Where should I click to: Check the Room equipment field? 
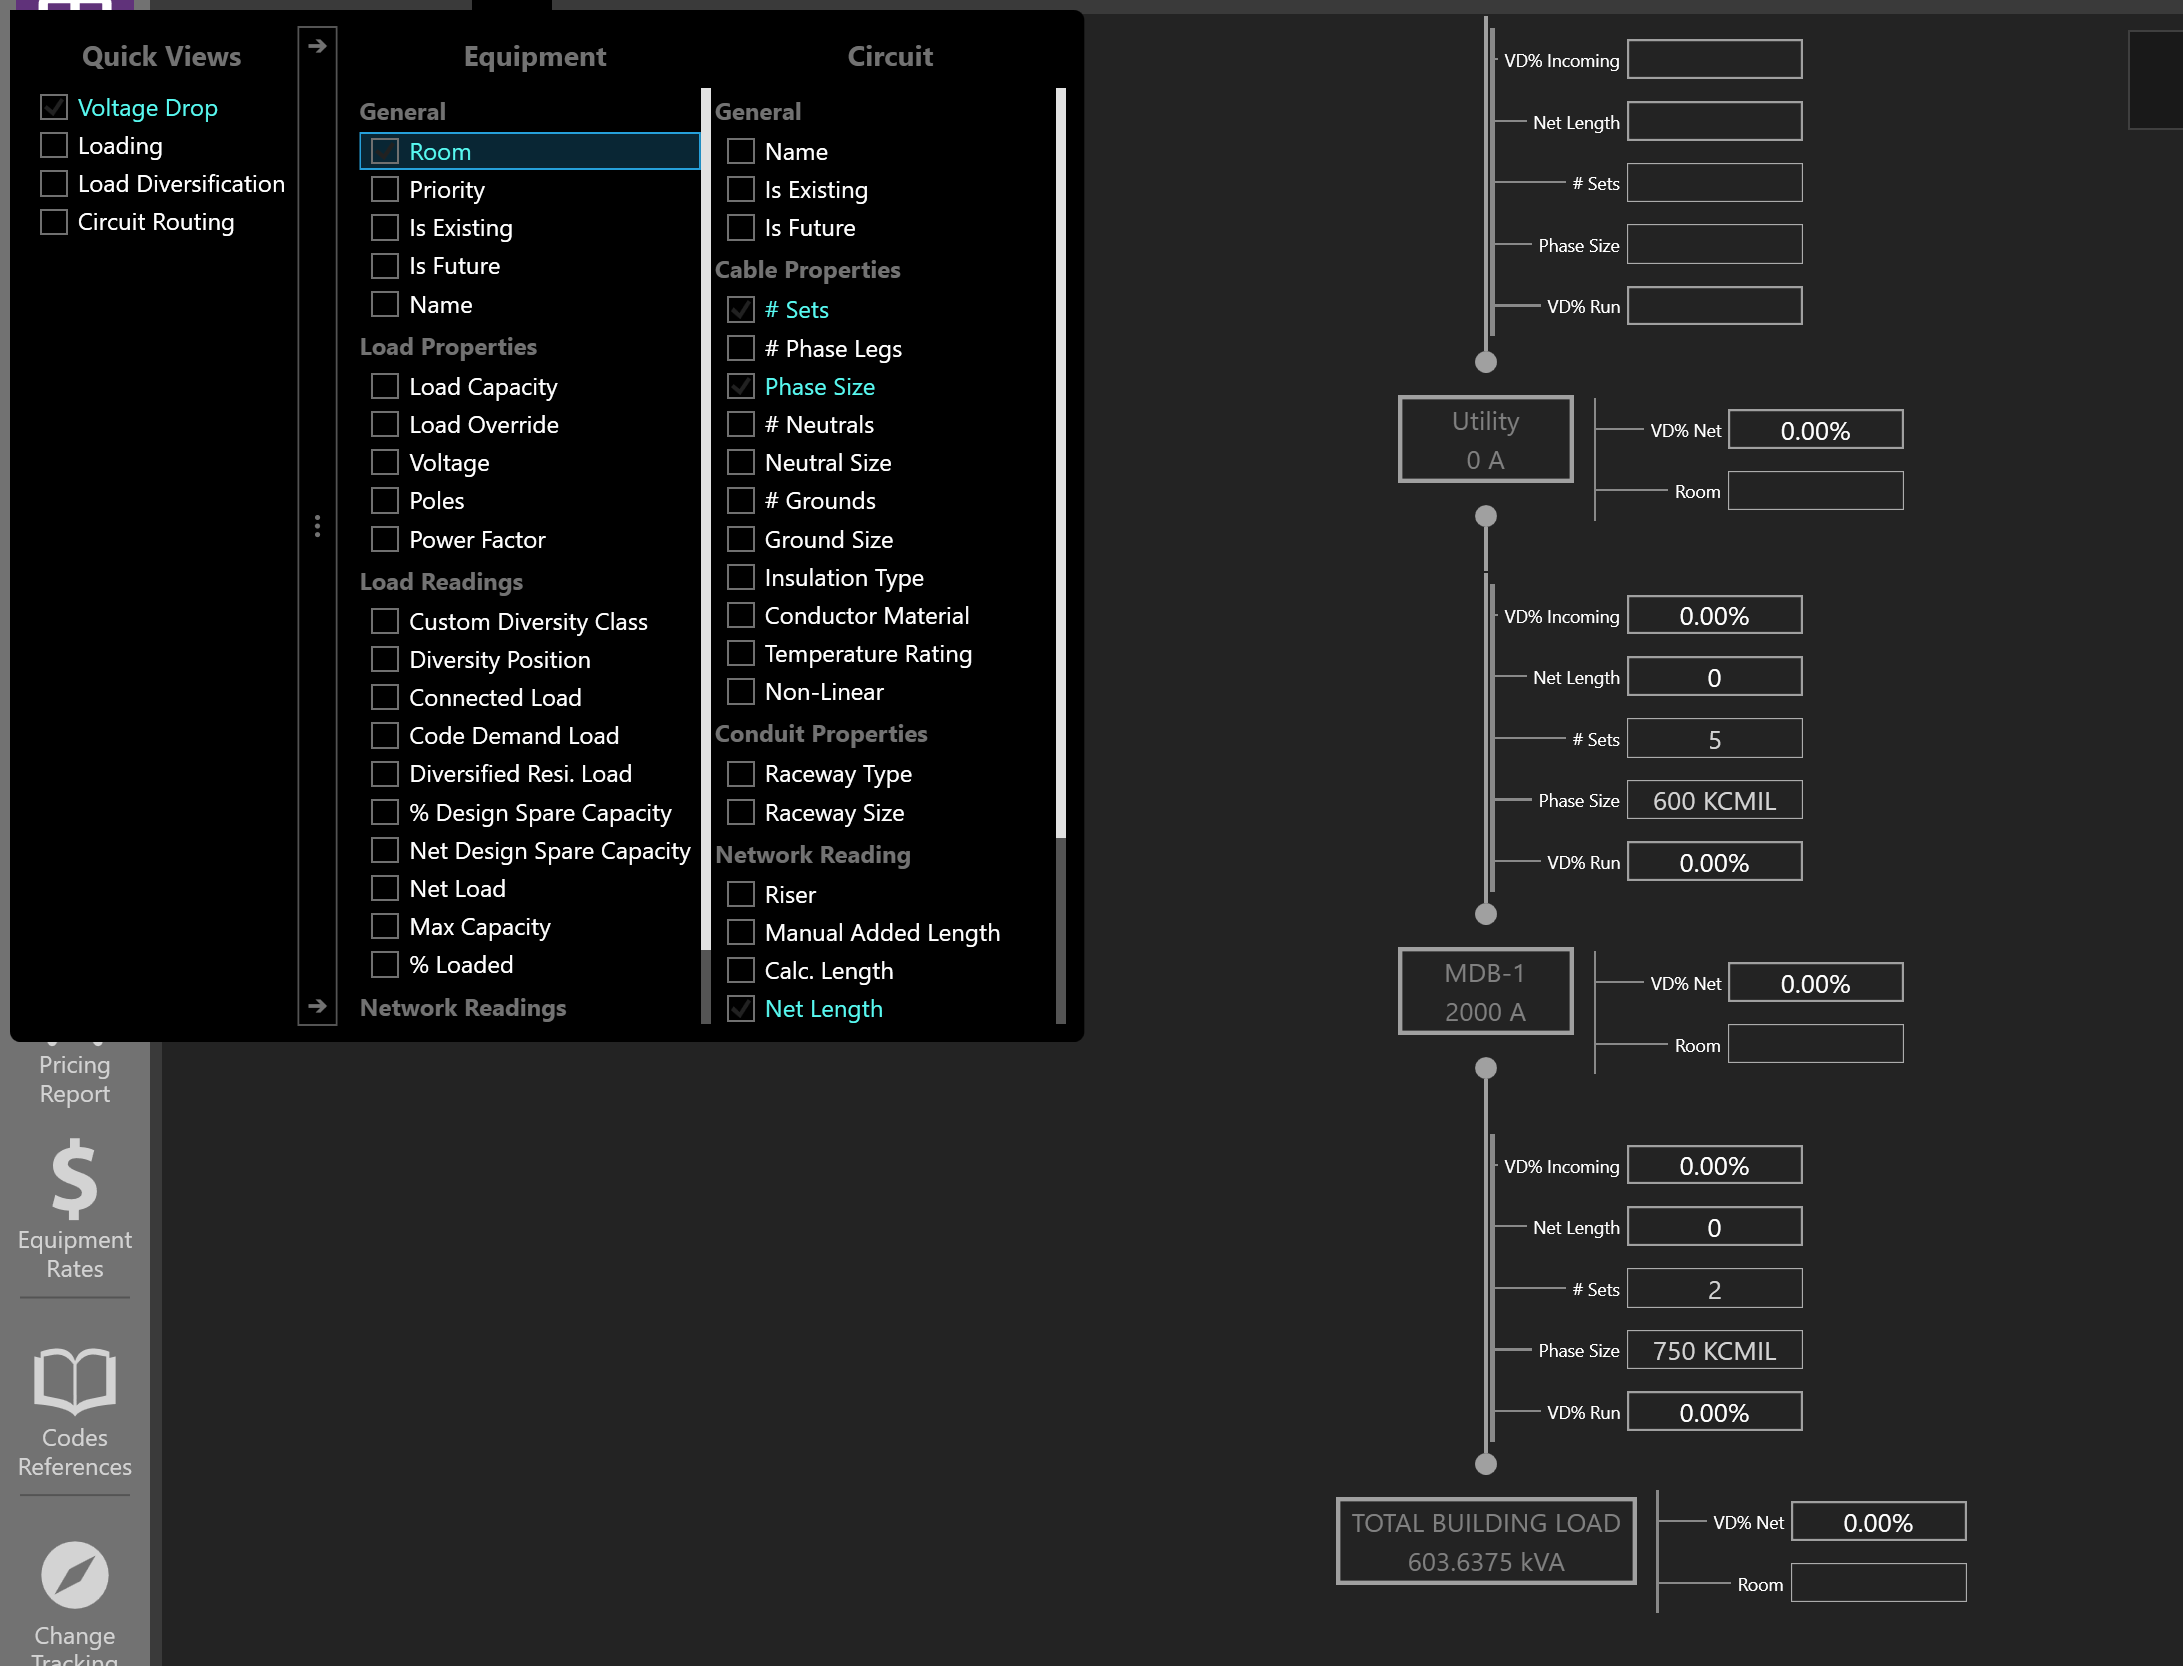coord(385,151)
